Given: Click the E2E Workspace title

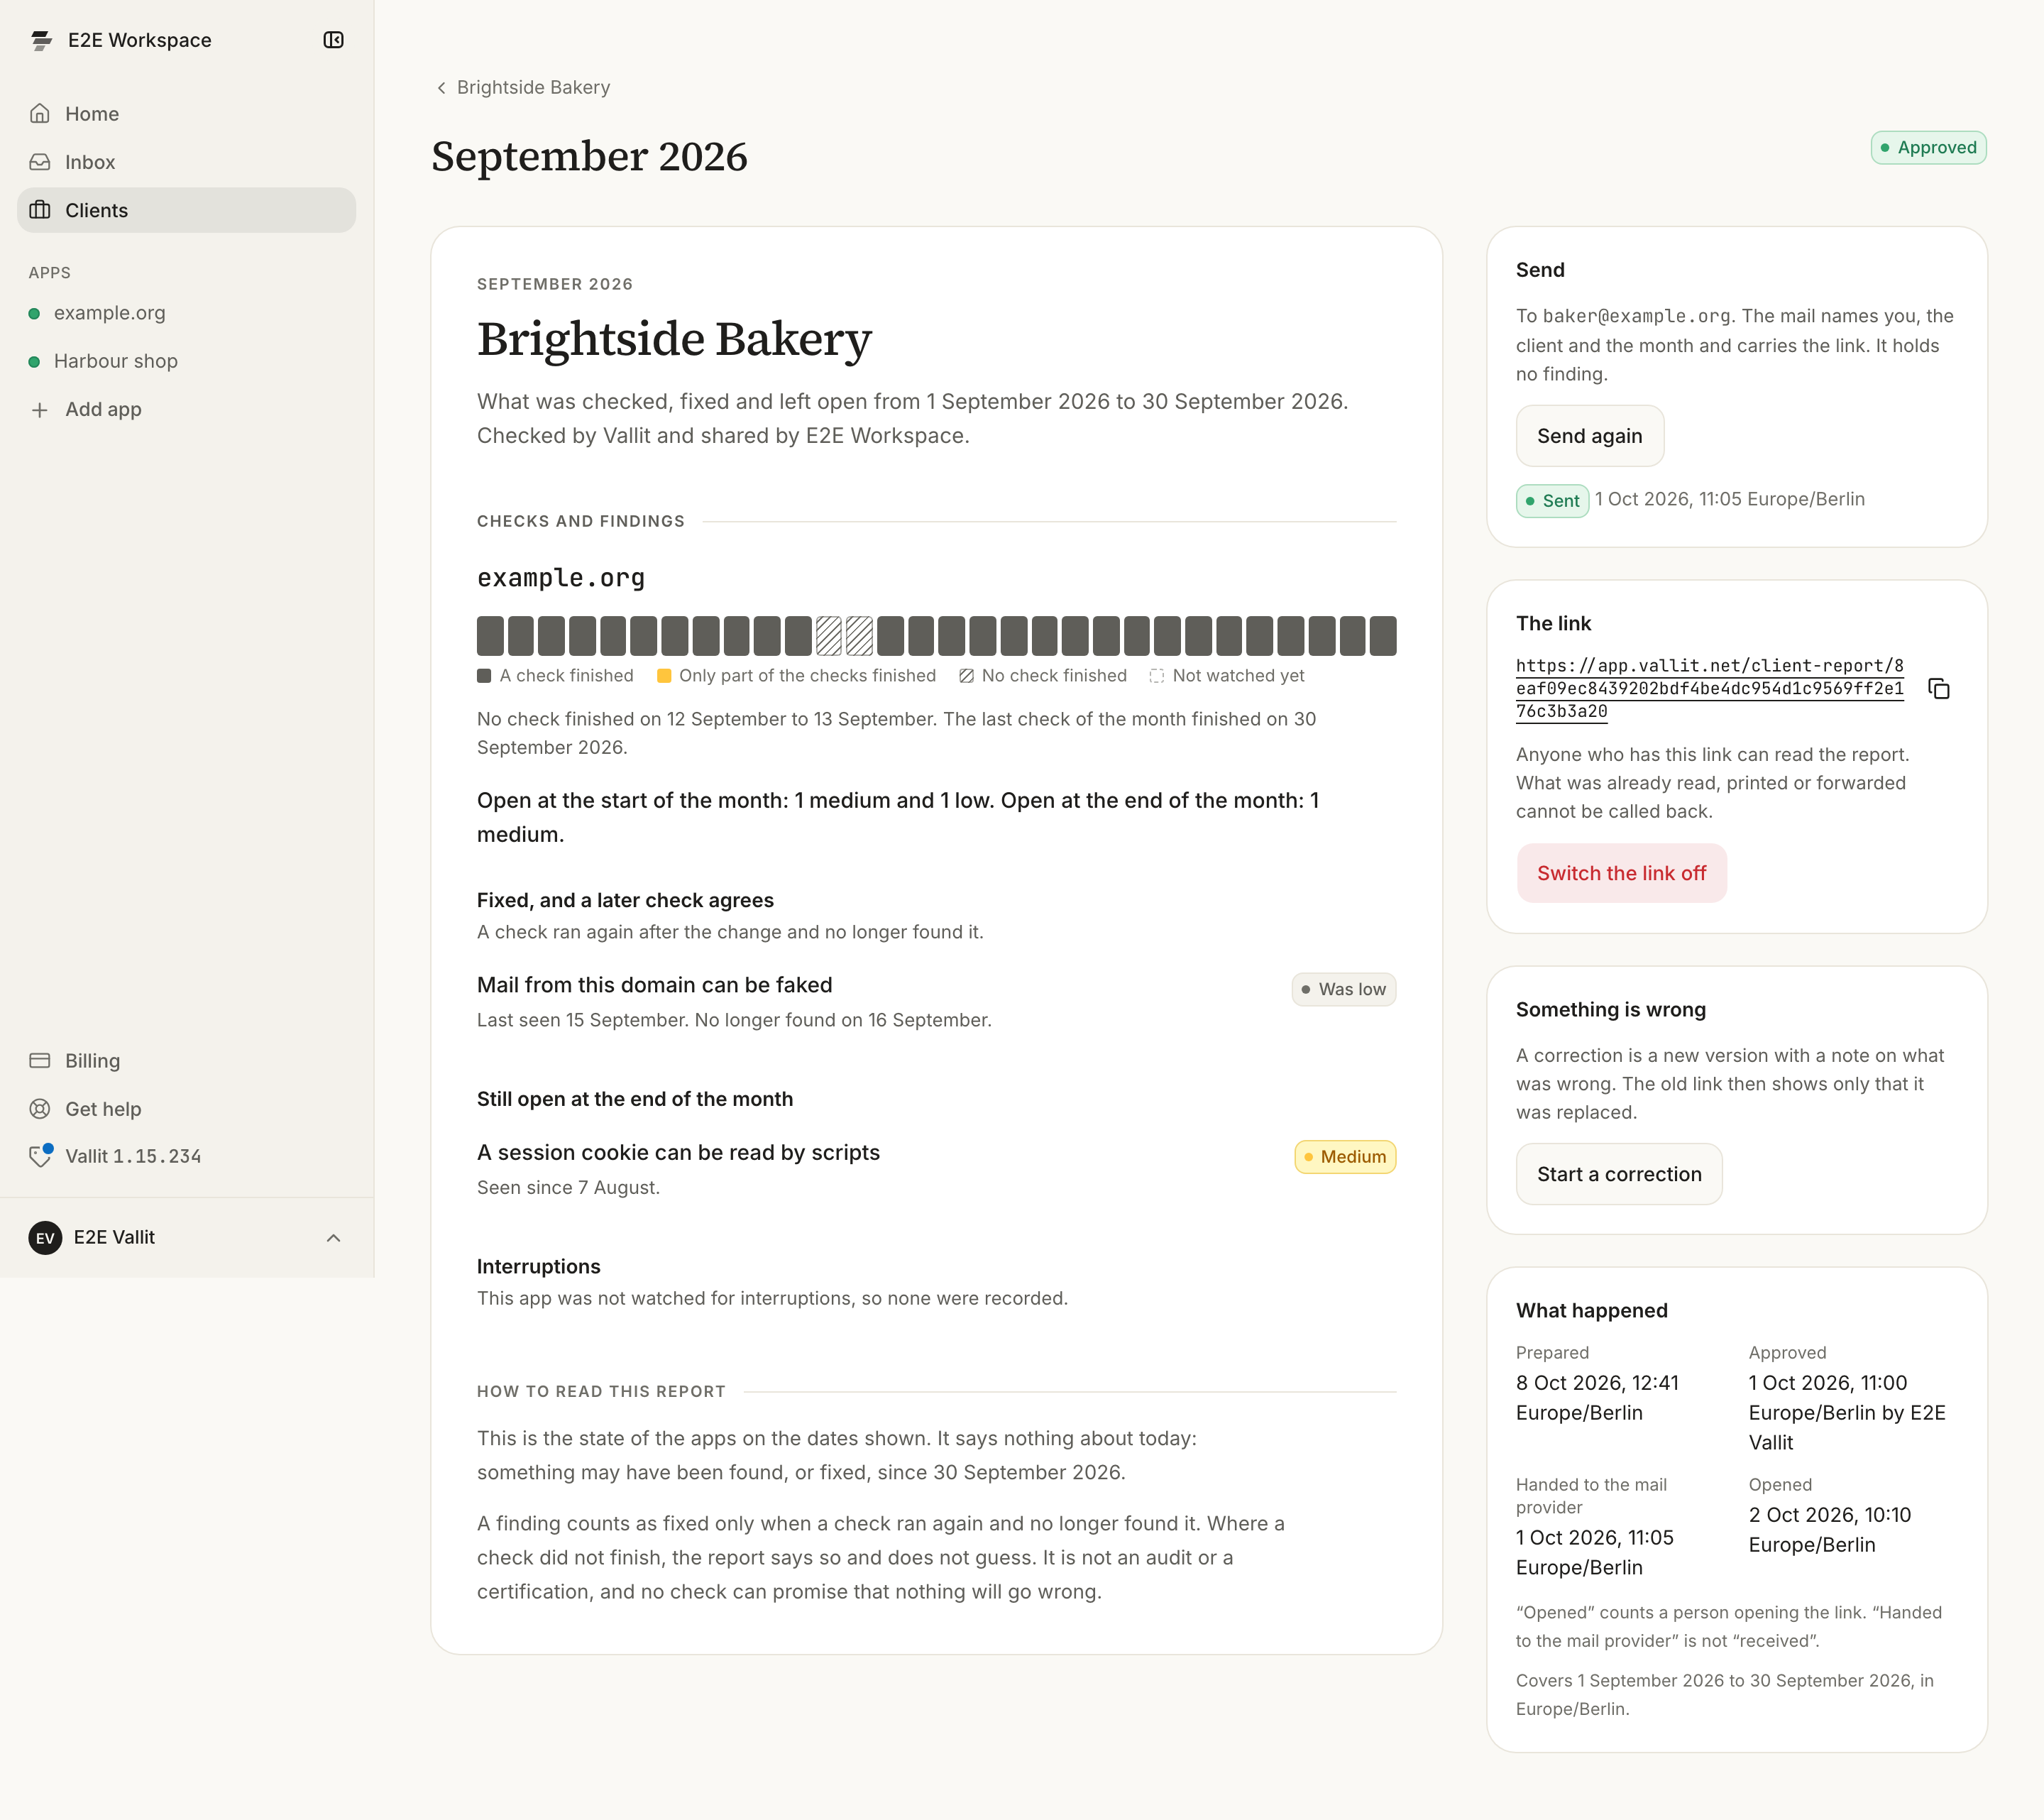Looking at the screenshot, I should tap(140, 40).
